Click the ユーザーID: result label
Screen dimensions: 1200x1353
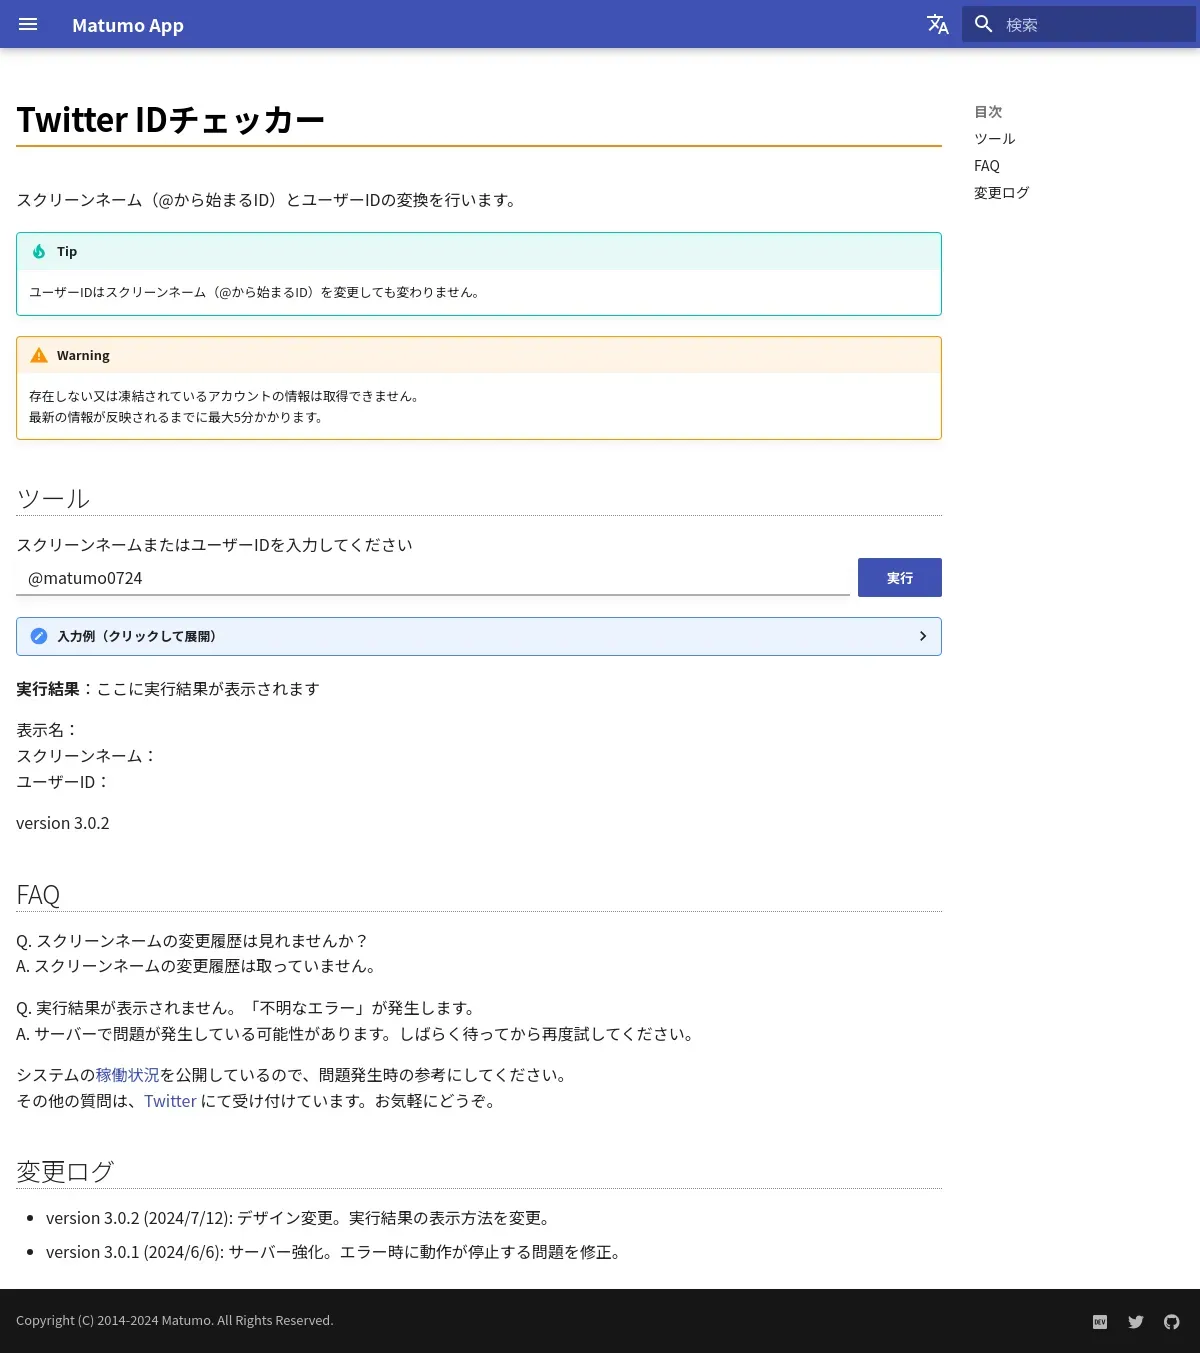coord(63,782)
